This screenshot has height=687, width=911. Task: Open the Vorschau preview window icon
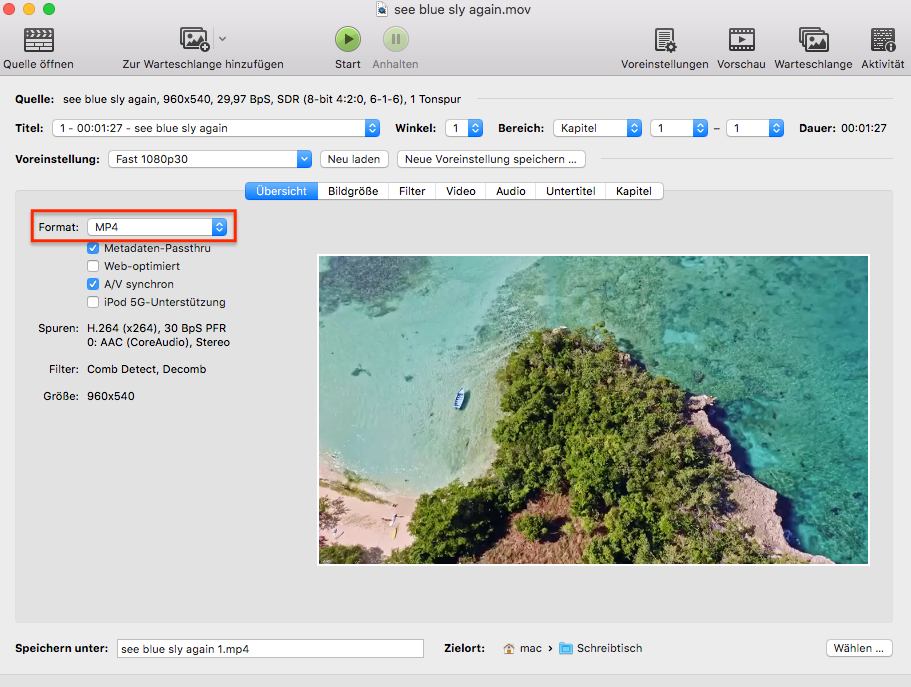pos(741,40)
